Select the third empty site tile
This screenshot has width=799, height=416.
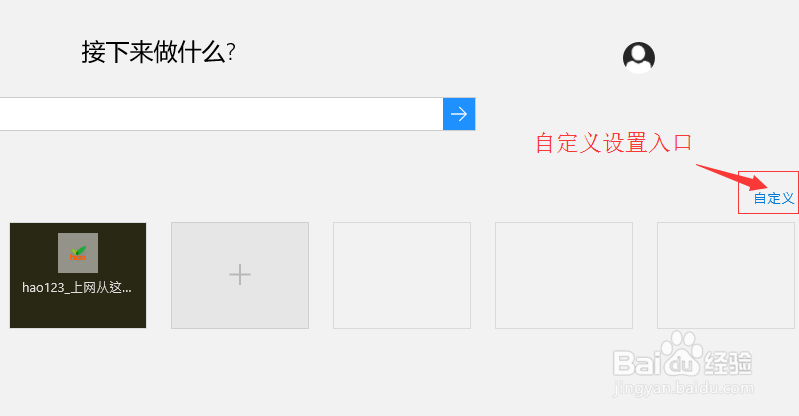click(x=402, y=275)
